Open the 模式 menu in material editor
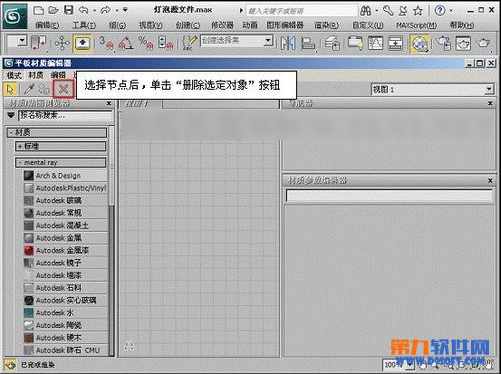Screen dimensions: 501x374 pos(14,75)
